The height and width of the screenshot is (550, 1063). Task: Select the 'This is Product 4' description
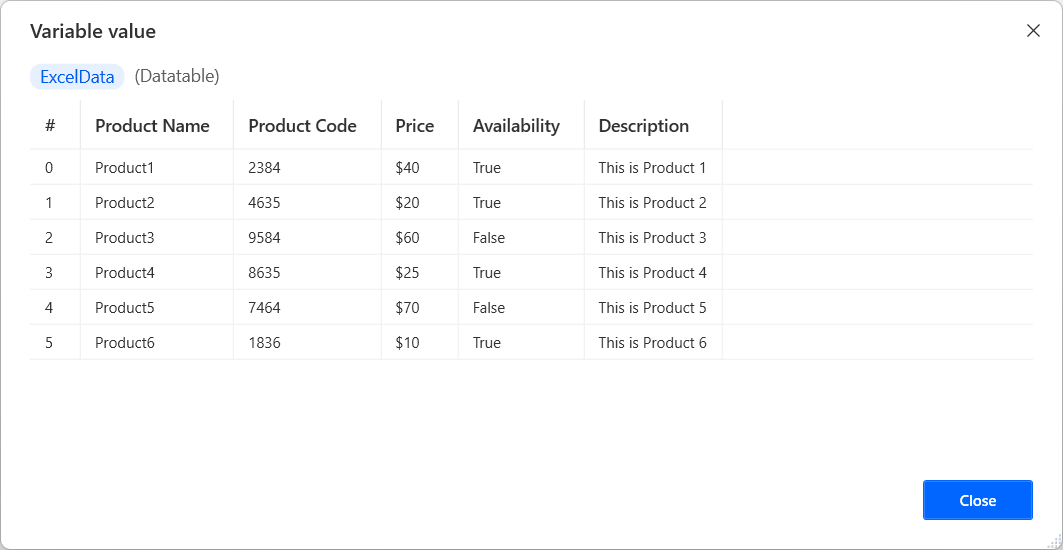click(652, 273)
